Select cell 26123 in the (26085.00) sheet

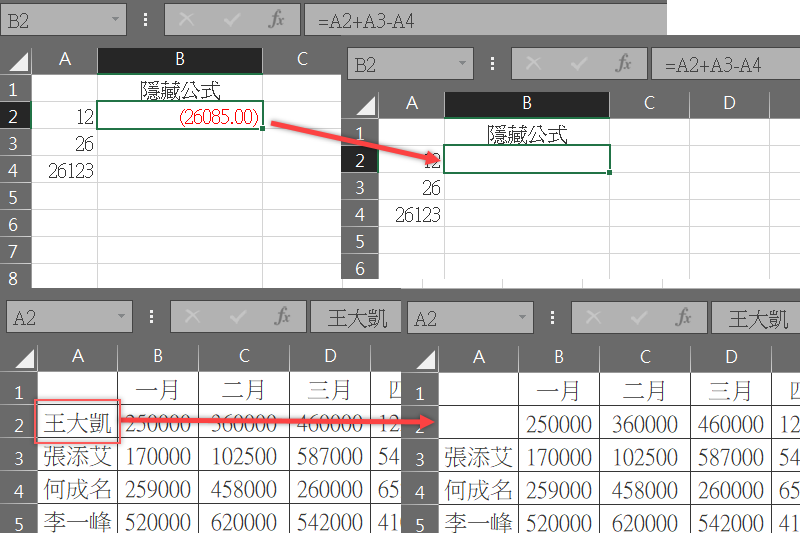(x=64, y=170)
